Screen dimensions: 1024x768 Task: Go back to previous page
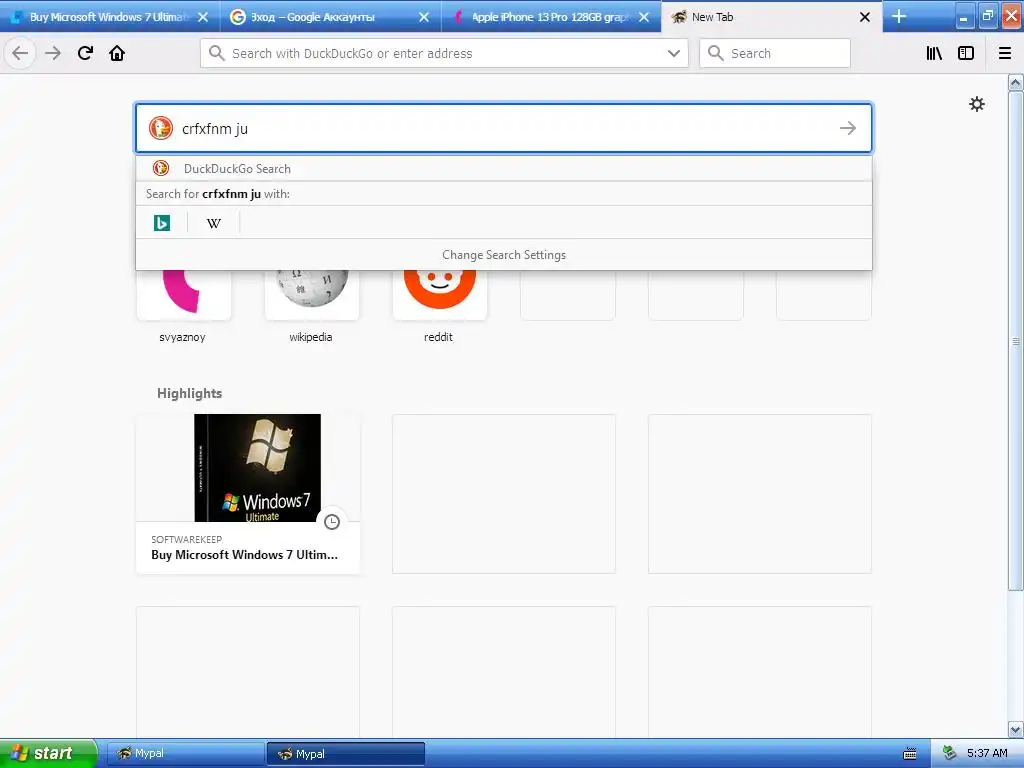(x=20, y=54)
